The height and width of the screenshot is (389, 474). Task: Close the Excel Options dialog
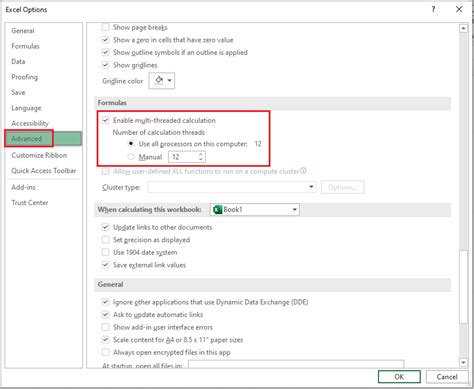point(459,9)
